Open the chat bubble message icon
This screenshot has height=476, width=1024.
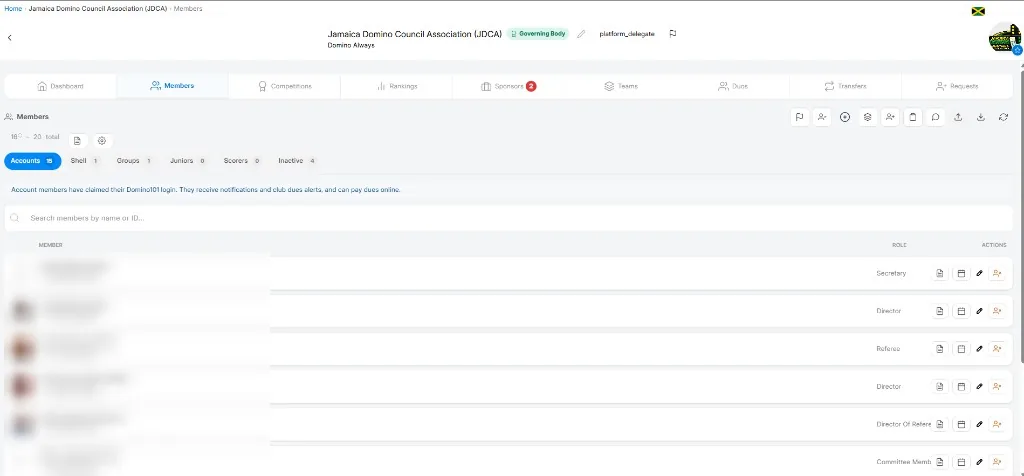pos(935,118)
